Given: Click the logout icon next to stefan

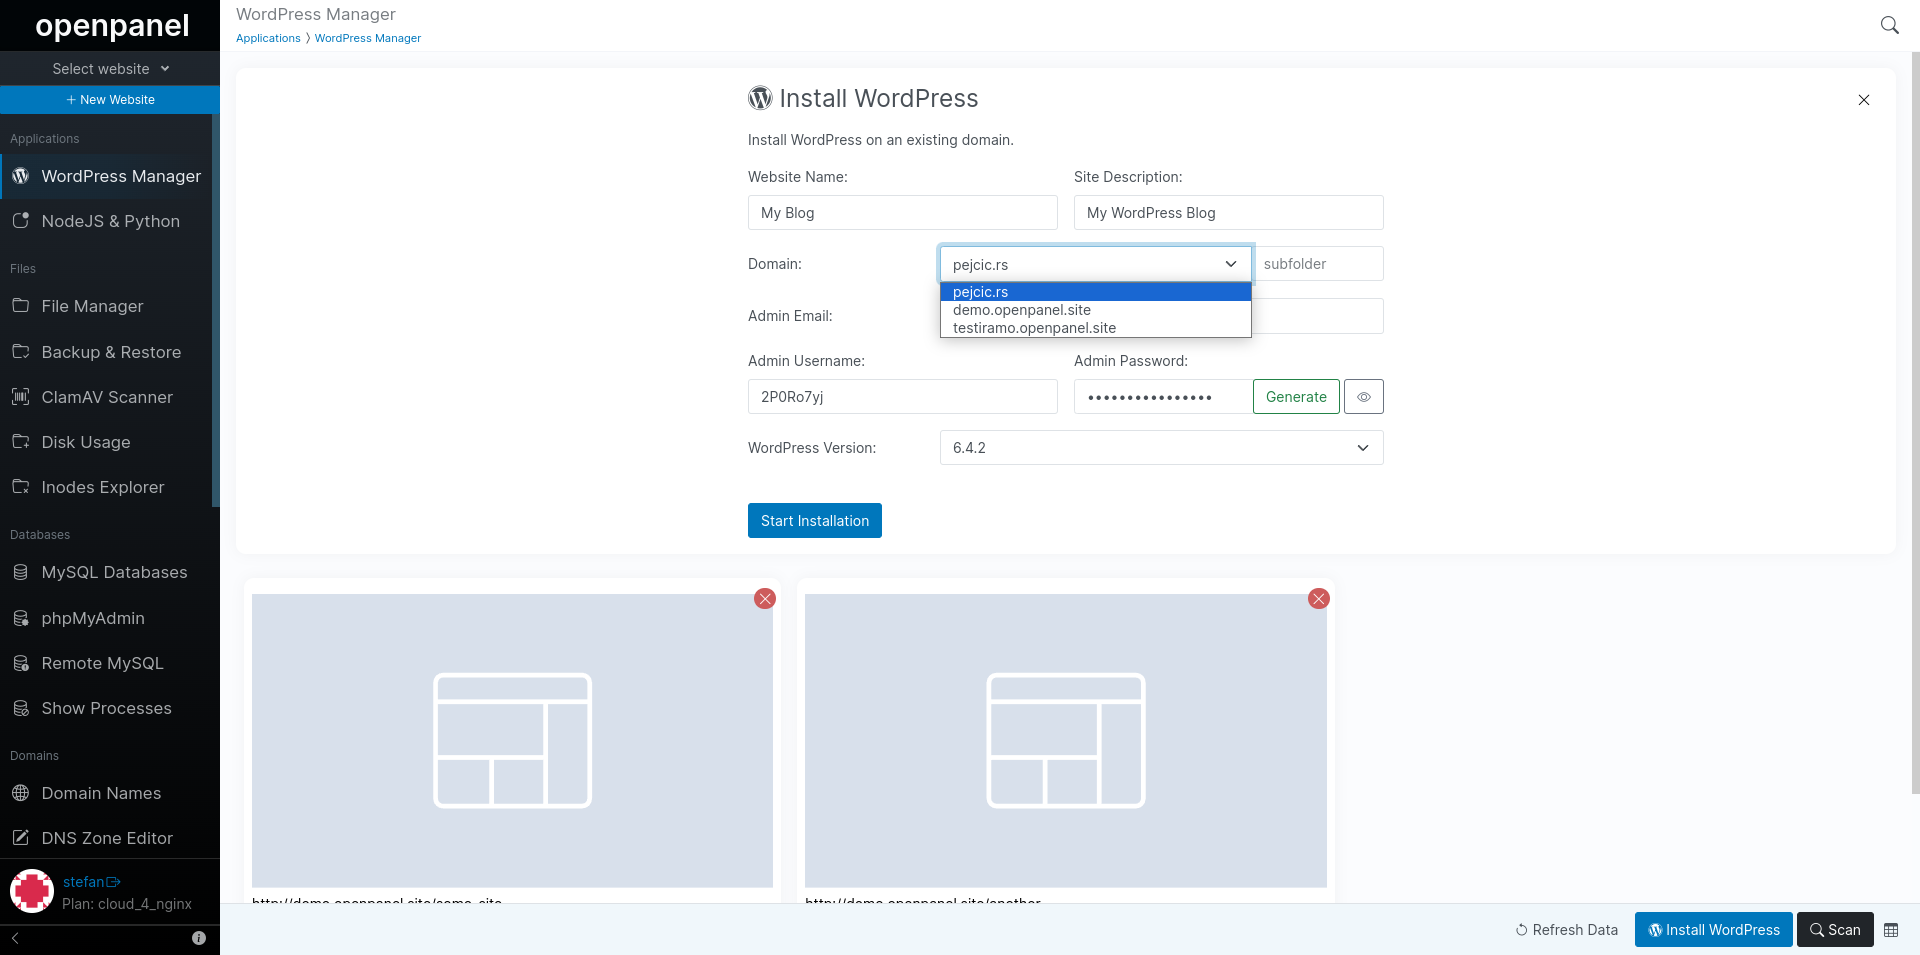Looking at the screenshot, I should point(113,882).
